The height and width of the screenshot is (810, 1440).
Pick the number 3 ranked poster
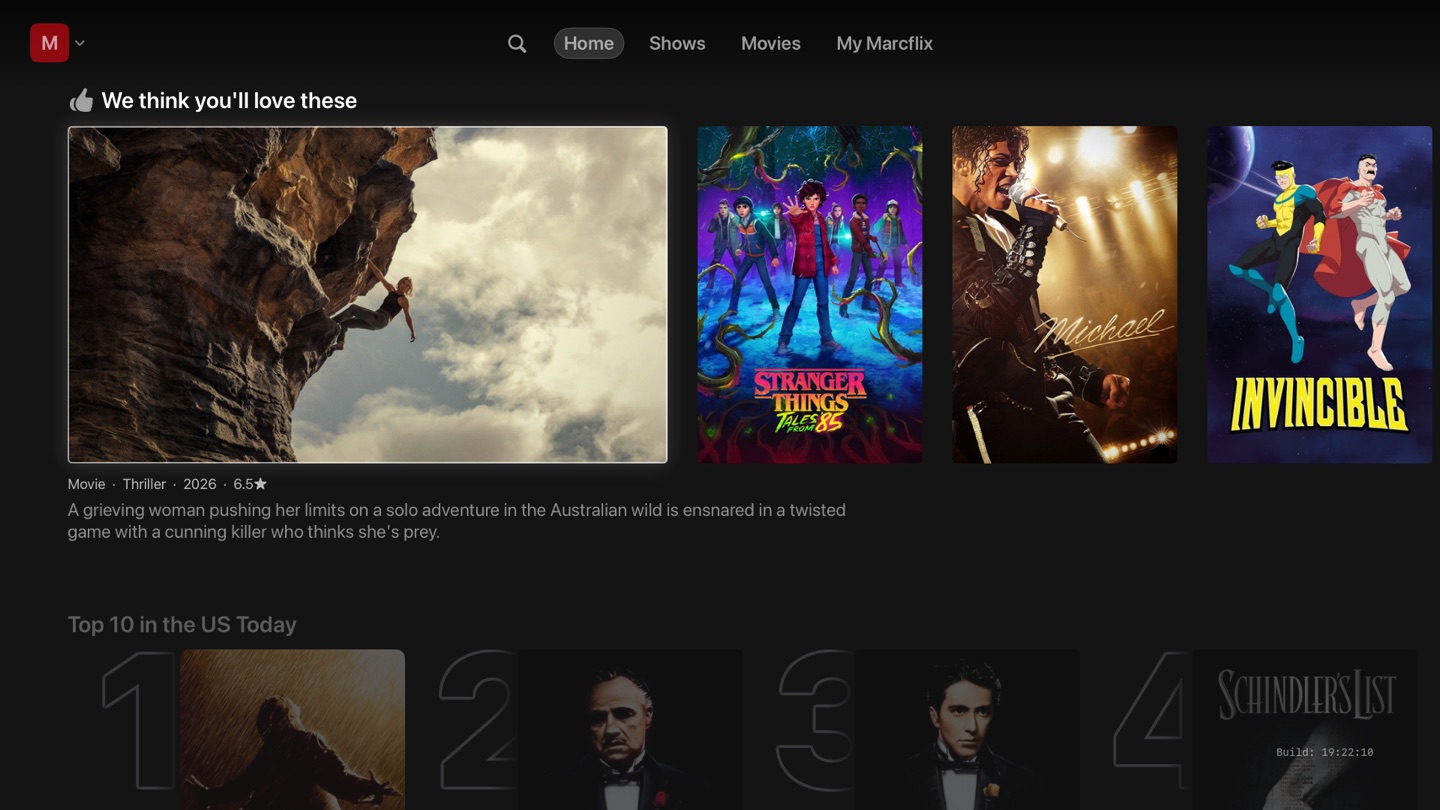[x=966, y=729]
